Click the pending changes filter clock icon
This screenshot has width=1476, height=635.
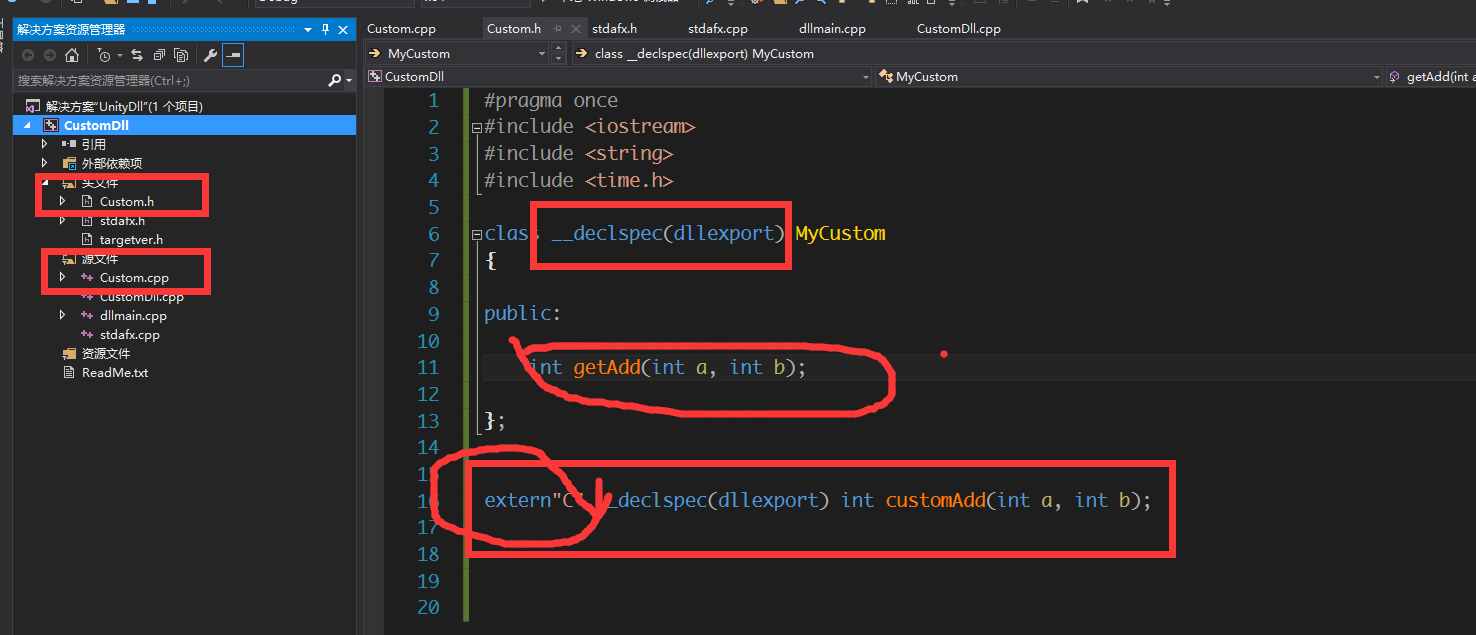(x=103, y=55)
